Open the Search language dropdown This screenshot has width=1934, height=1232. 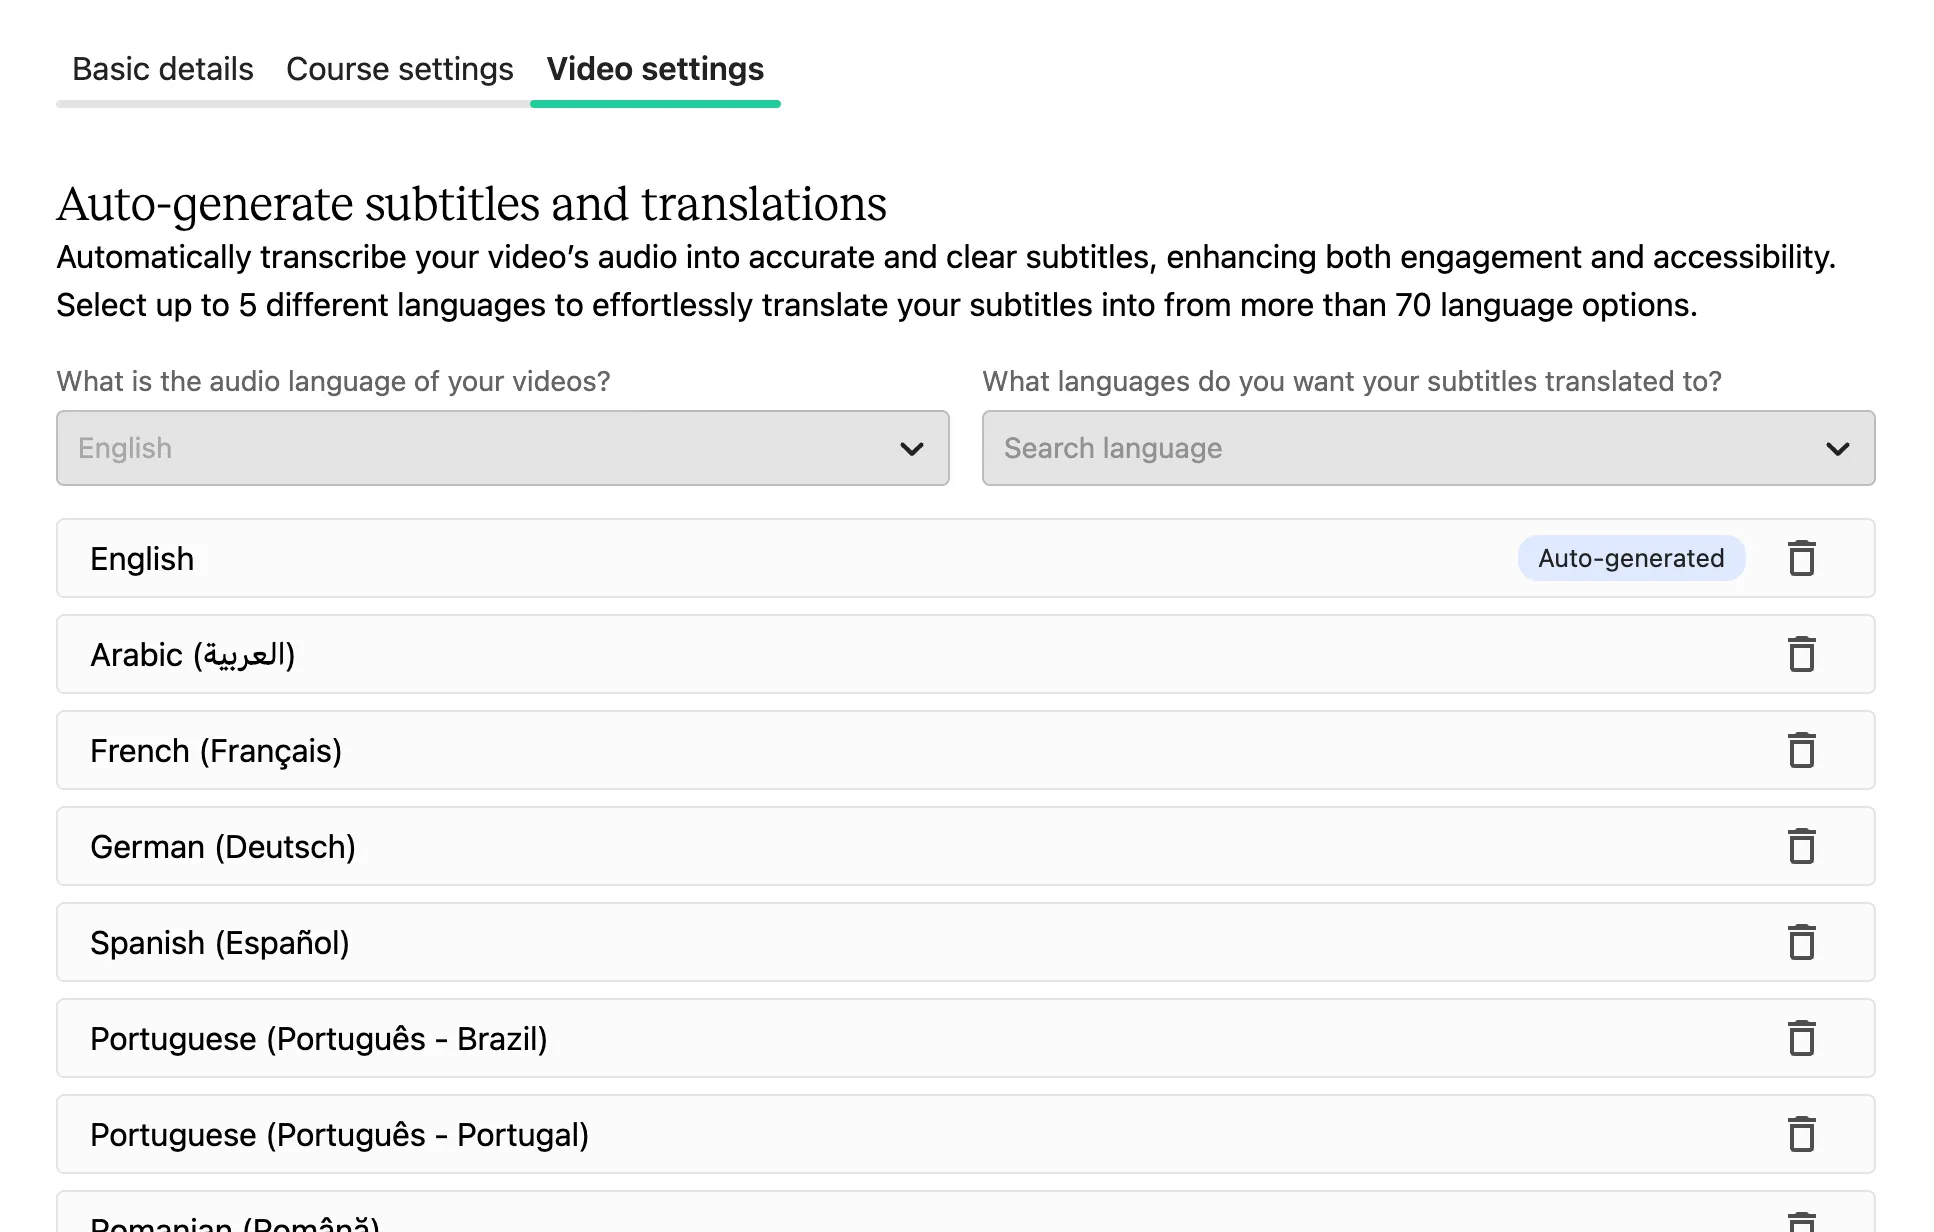point(1428,448)
